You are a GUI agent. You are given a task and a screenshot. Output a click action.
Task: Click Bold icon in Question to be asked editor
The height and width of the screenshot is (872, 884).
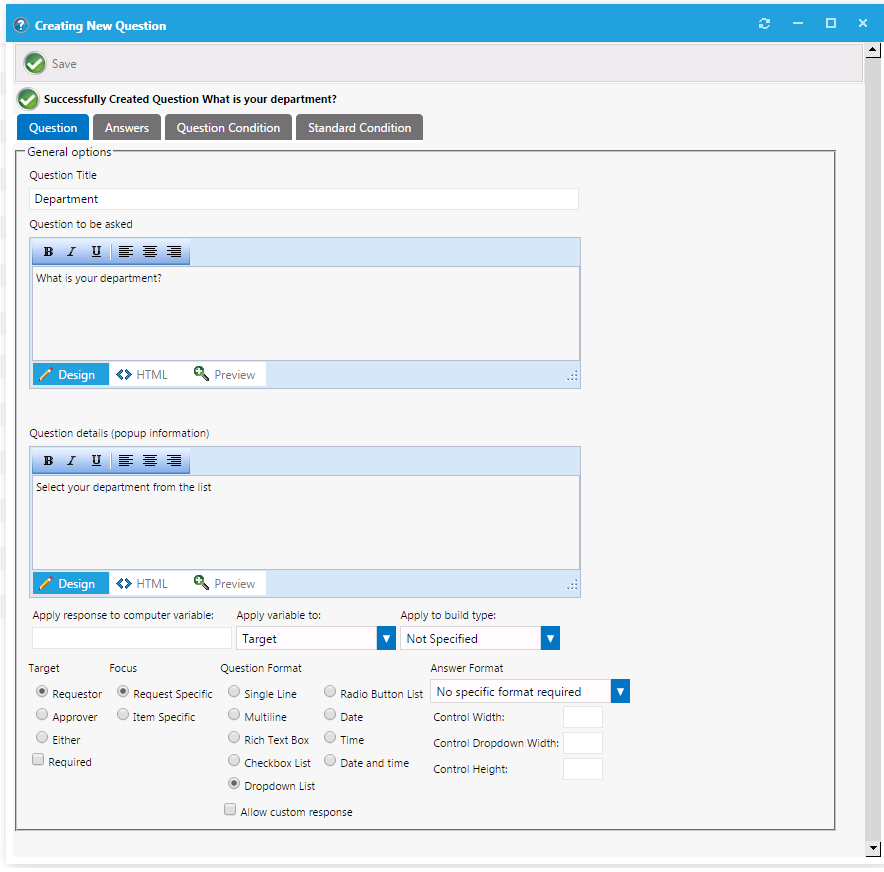(48, 252)
